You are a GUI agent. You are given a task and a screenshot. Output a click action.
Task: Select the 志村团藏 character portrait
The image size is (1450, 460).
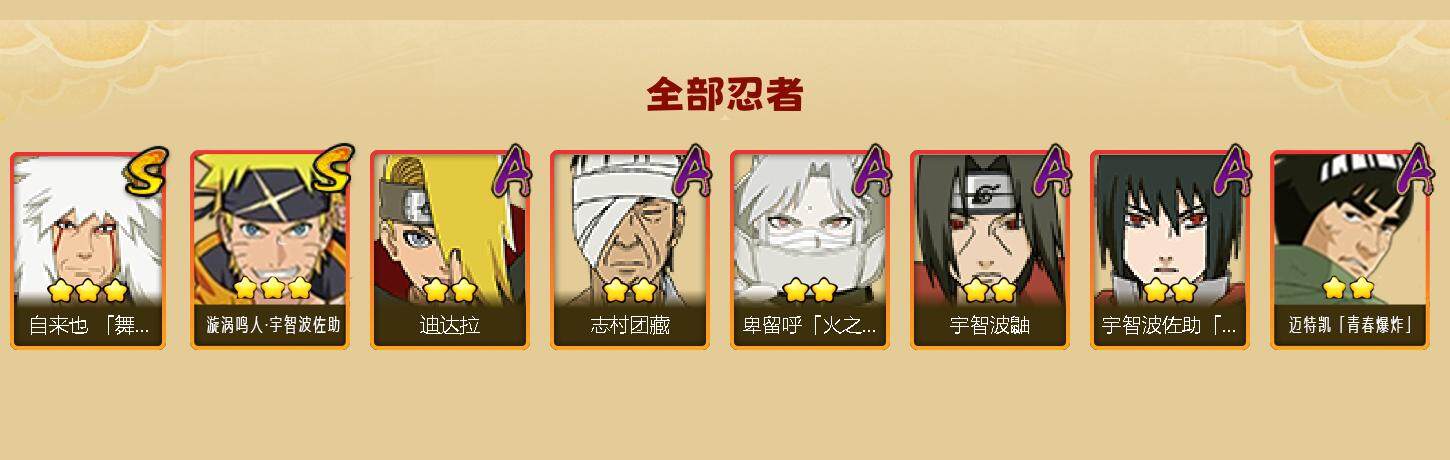tap(630, 250)
